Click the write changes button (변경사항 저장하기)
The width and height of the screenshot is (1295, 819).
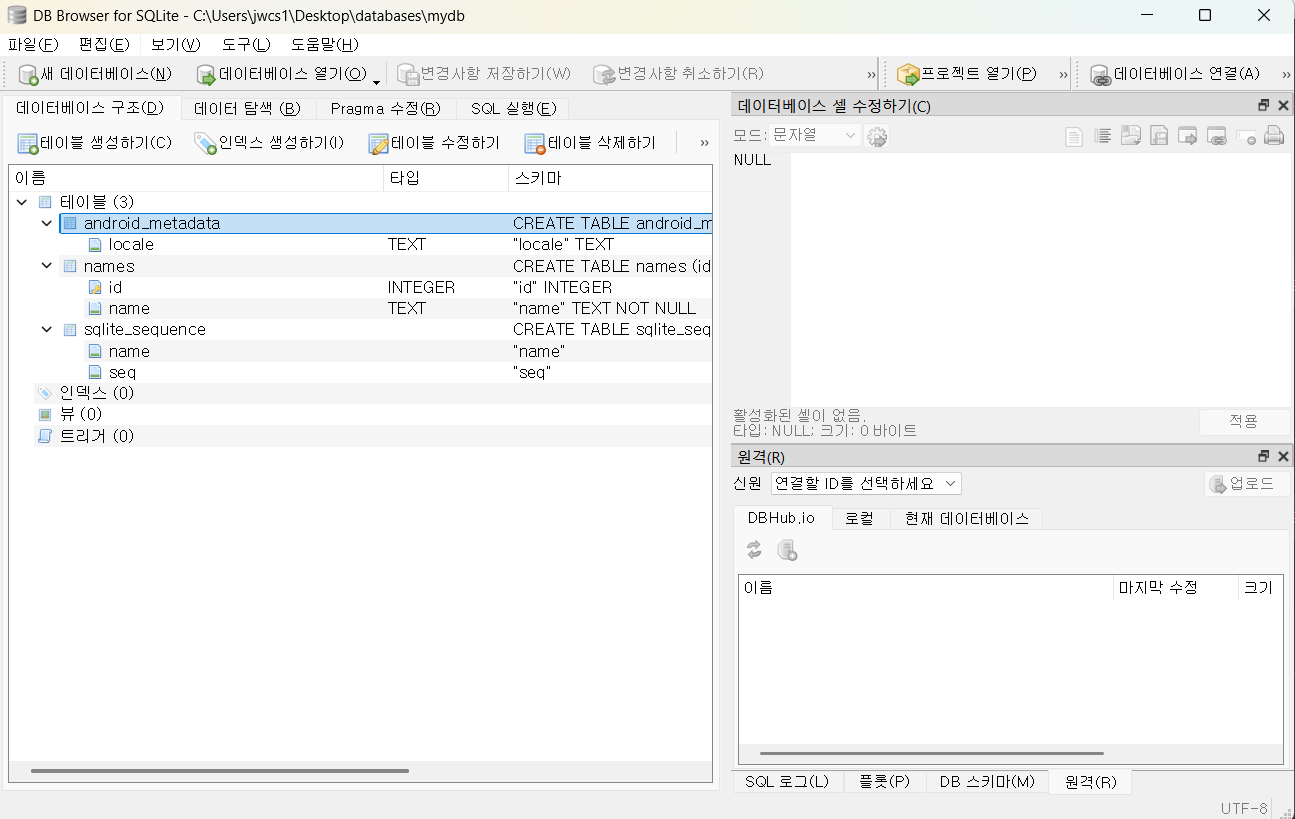(x=485, y=74)
